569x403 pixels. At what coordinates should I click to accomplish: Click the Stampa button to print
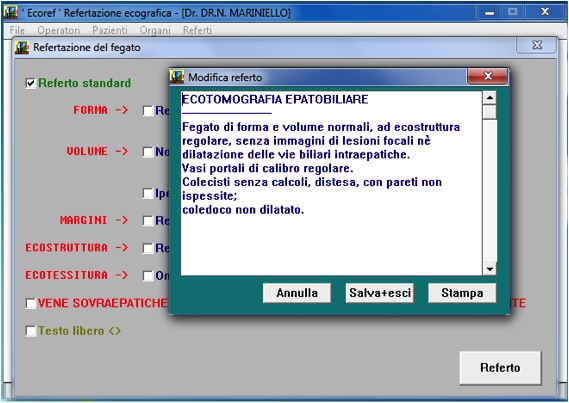462,293
